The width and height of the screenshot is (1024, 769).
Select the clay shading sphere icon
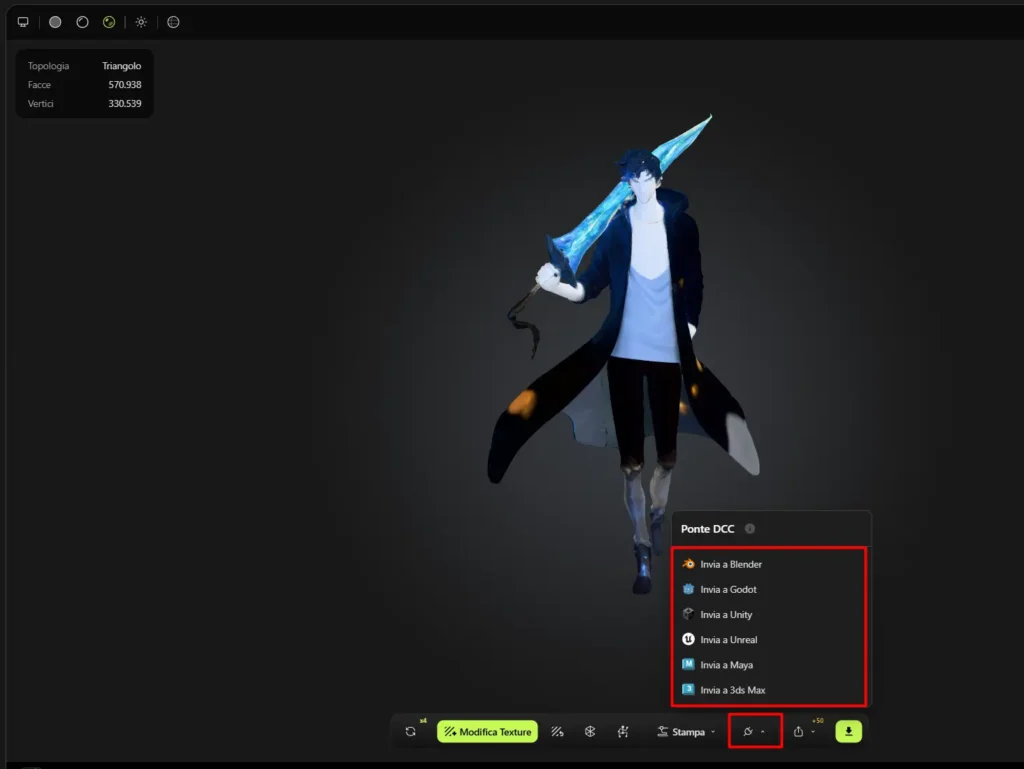[81, 22]
